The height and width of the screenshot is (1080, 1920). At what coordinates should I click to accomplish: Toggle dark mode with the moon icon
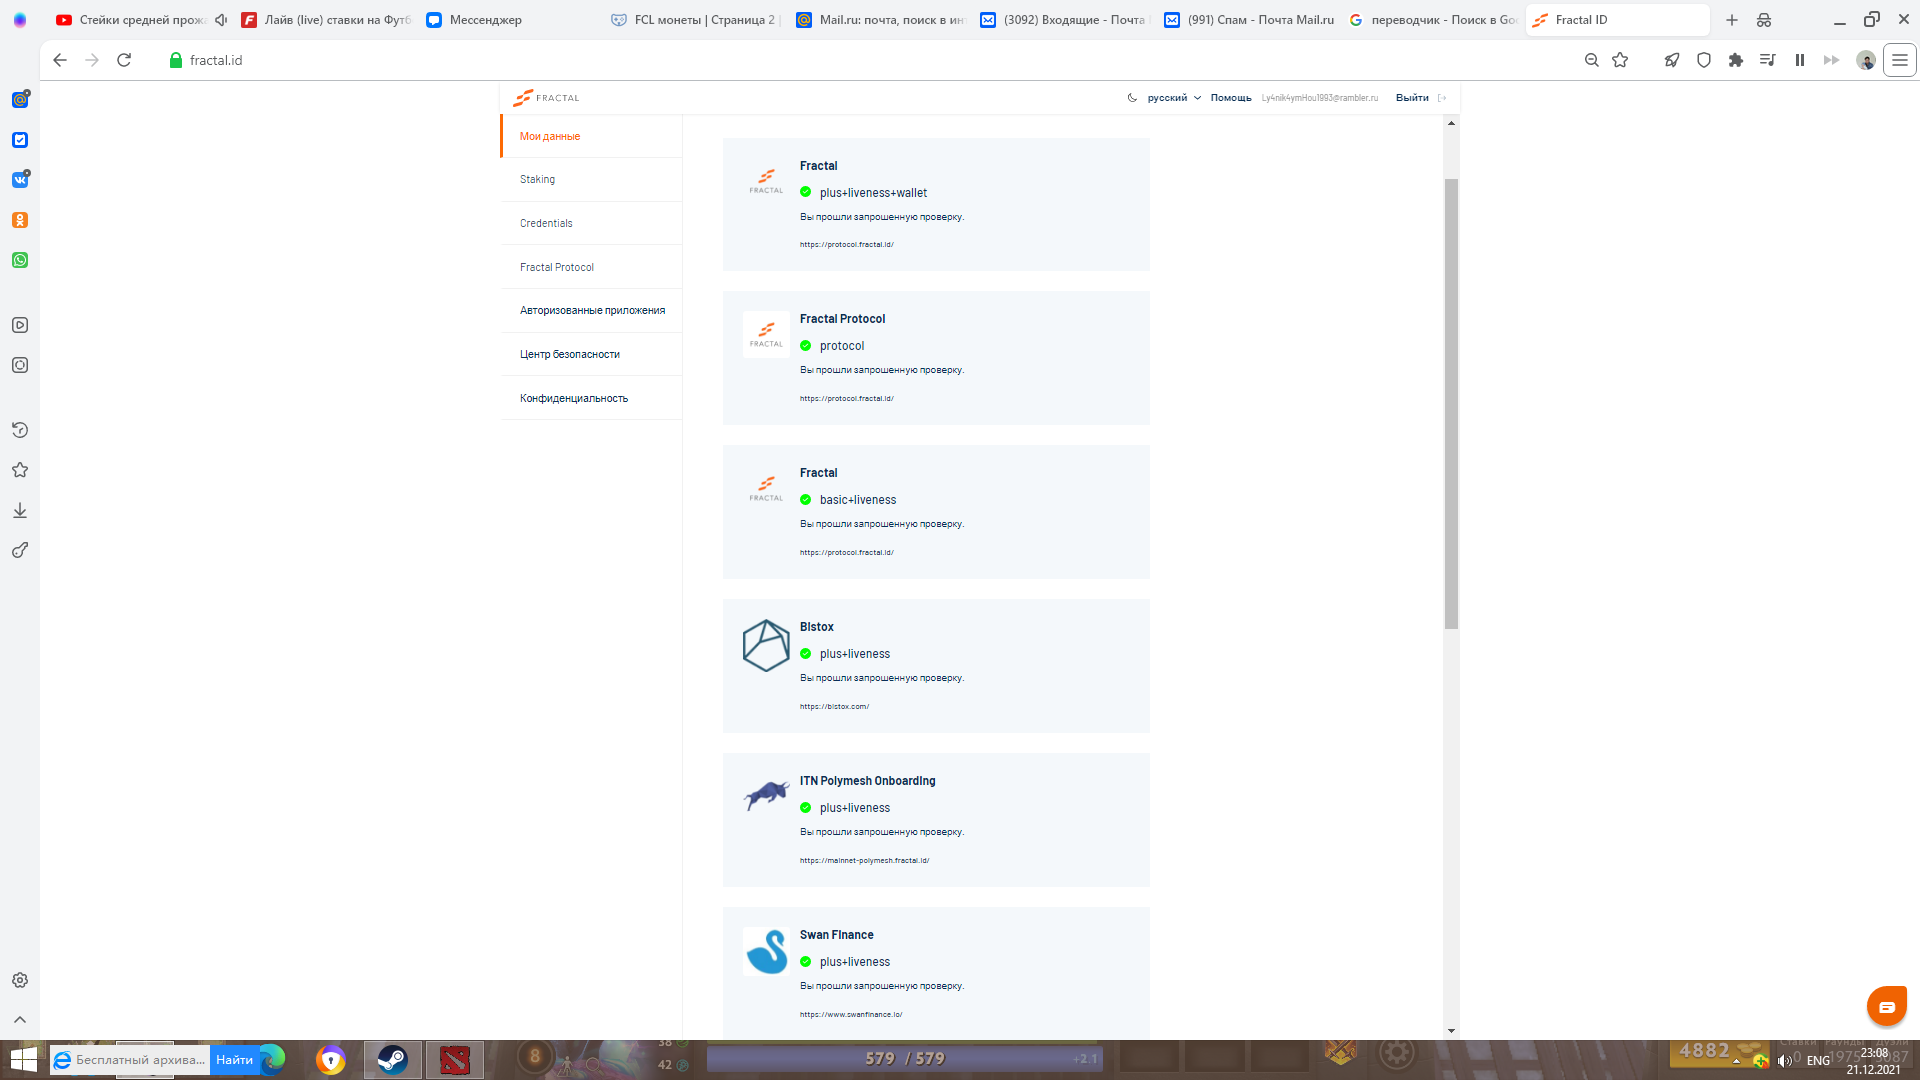[1132, 98]
